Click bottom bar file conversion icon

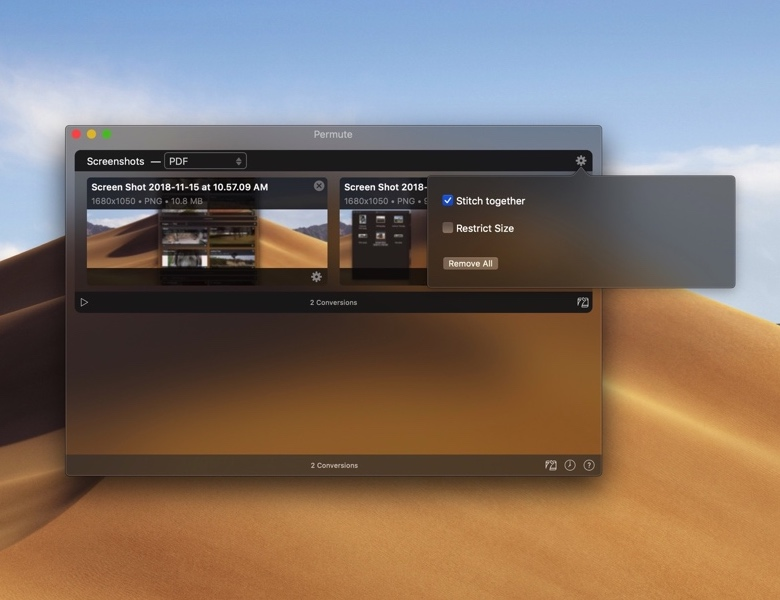(551, 465)
